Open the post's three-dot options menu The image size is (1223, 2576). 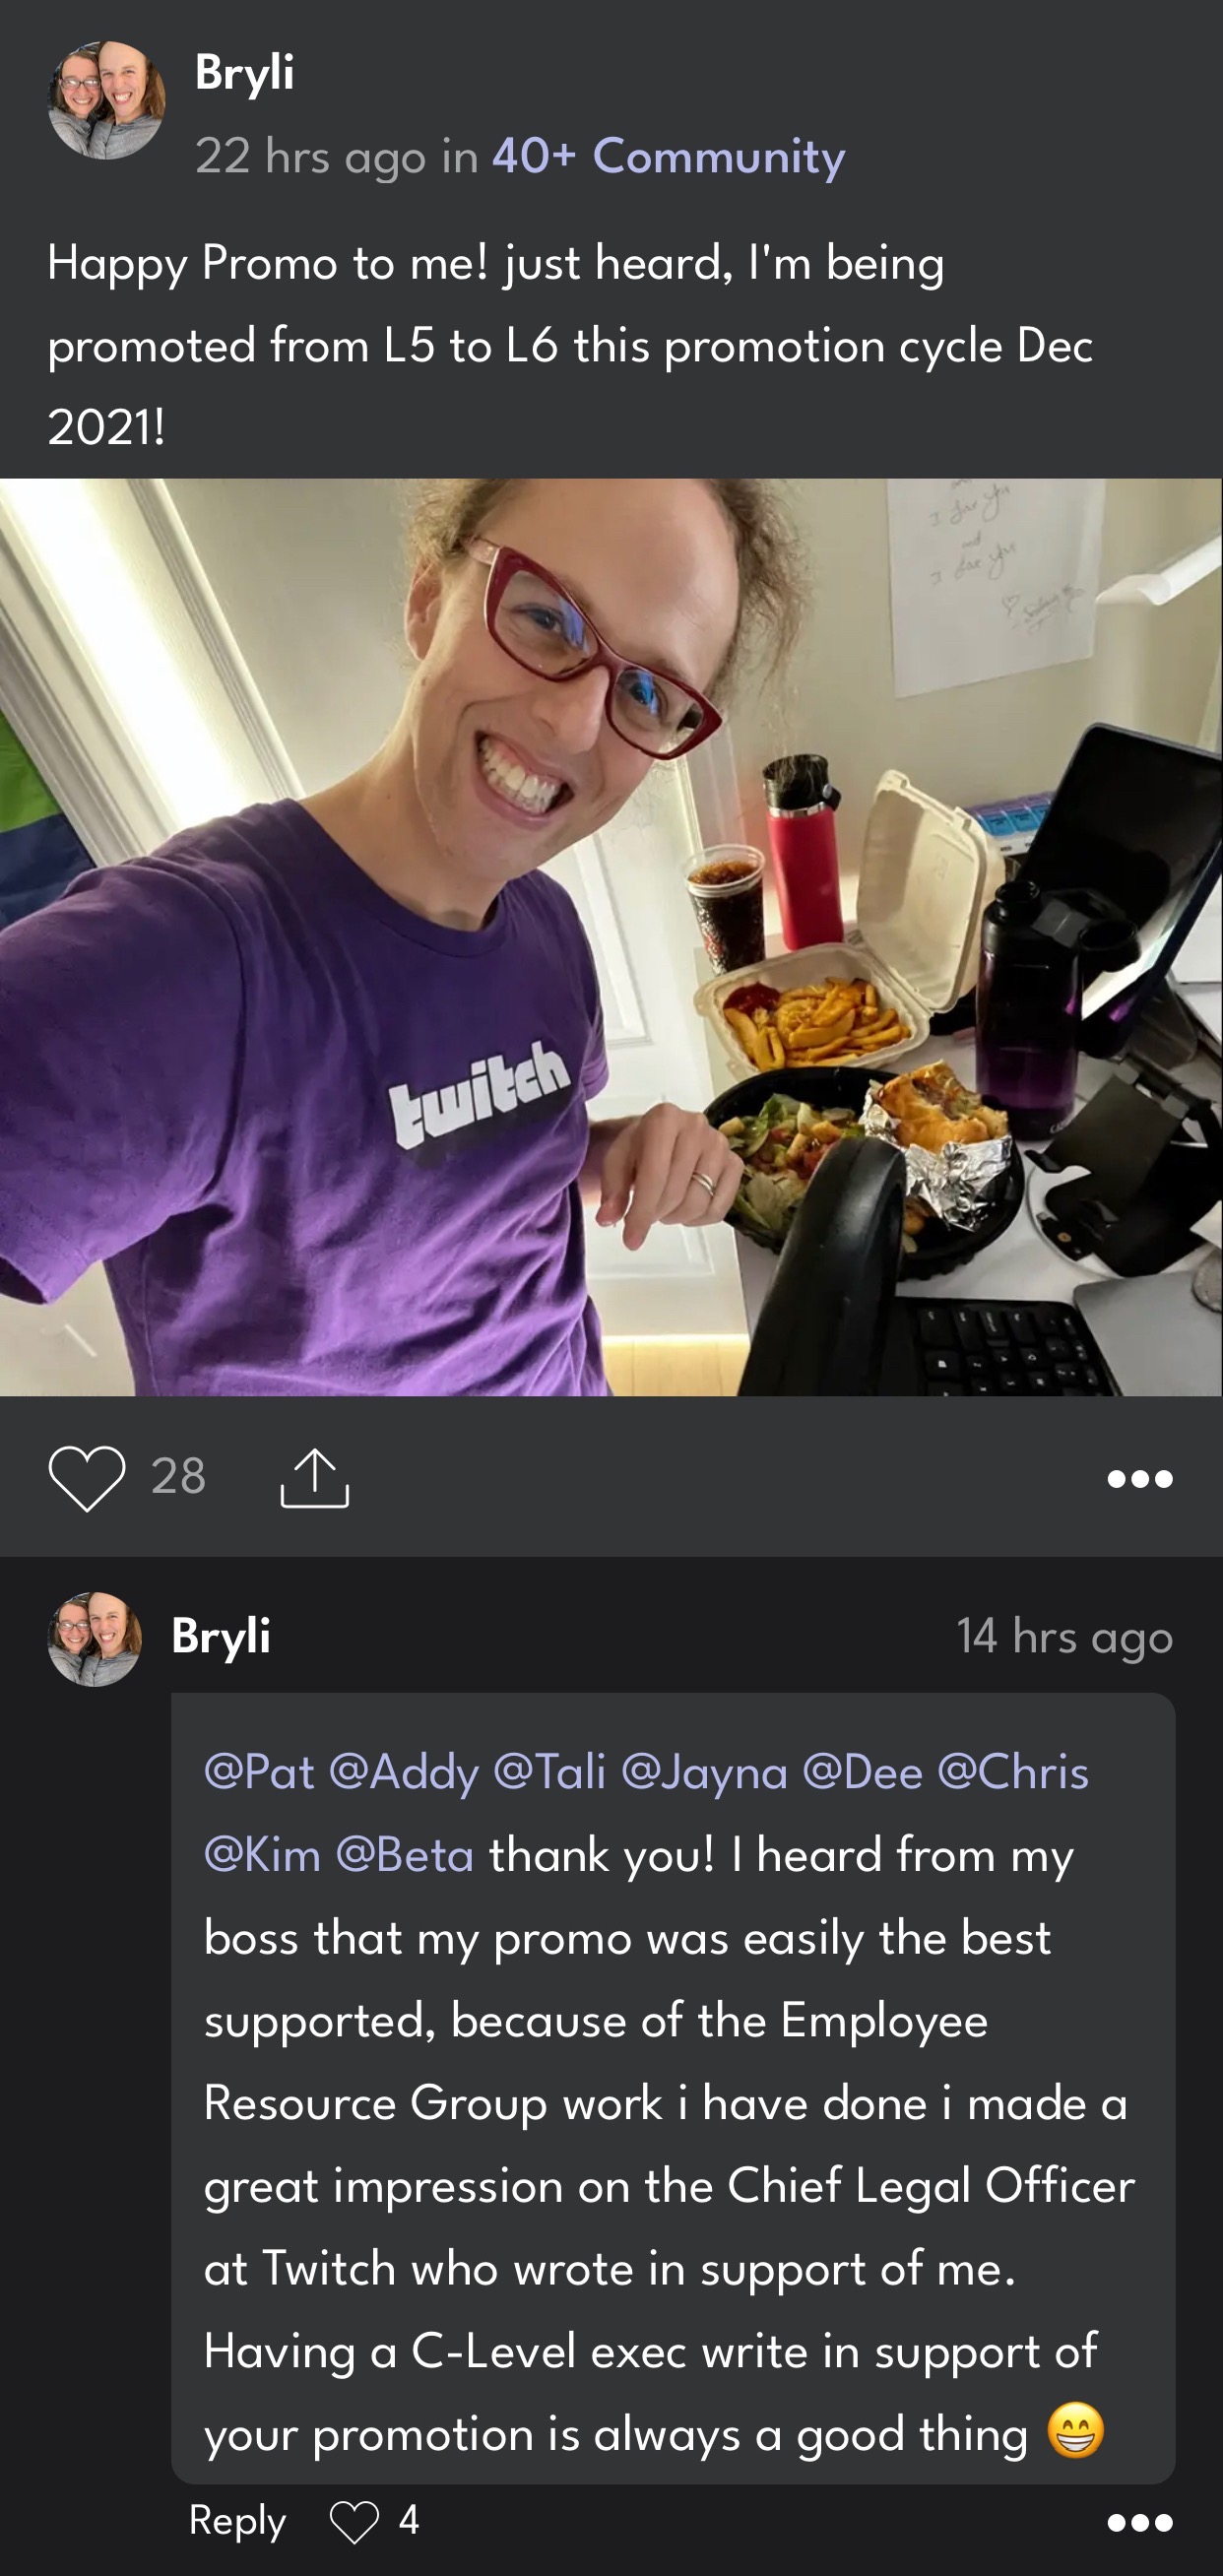(x=1140, y=1478)
